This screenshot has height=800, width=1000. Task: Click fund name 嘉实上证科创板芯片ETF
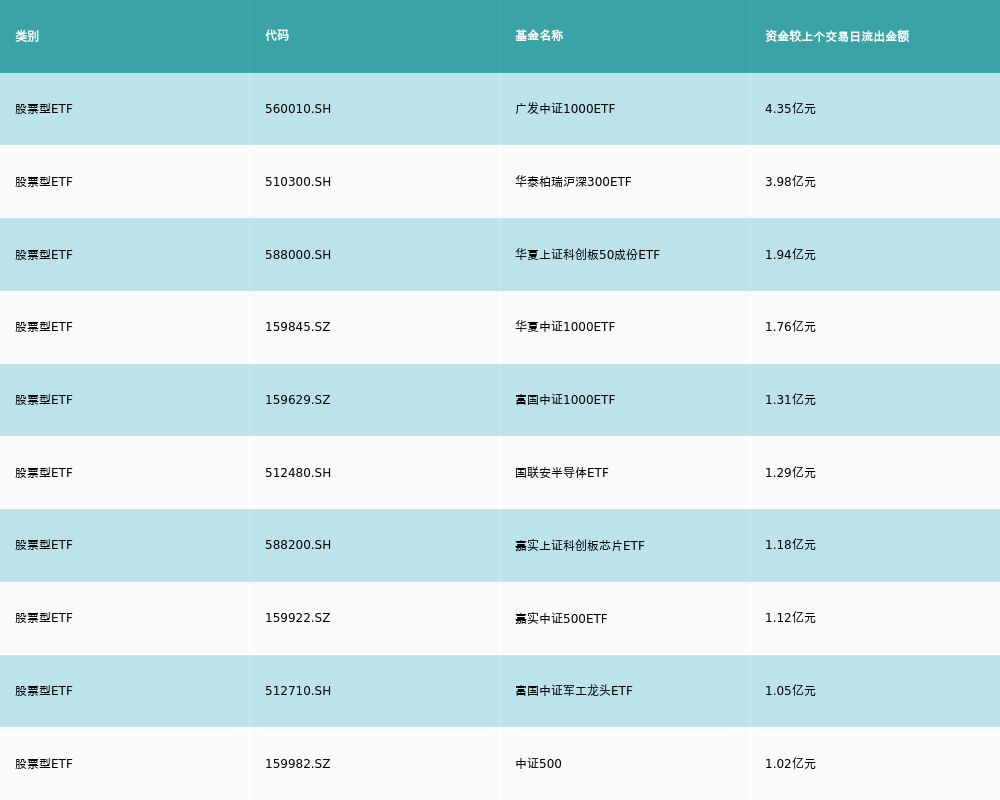580,545
